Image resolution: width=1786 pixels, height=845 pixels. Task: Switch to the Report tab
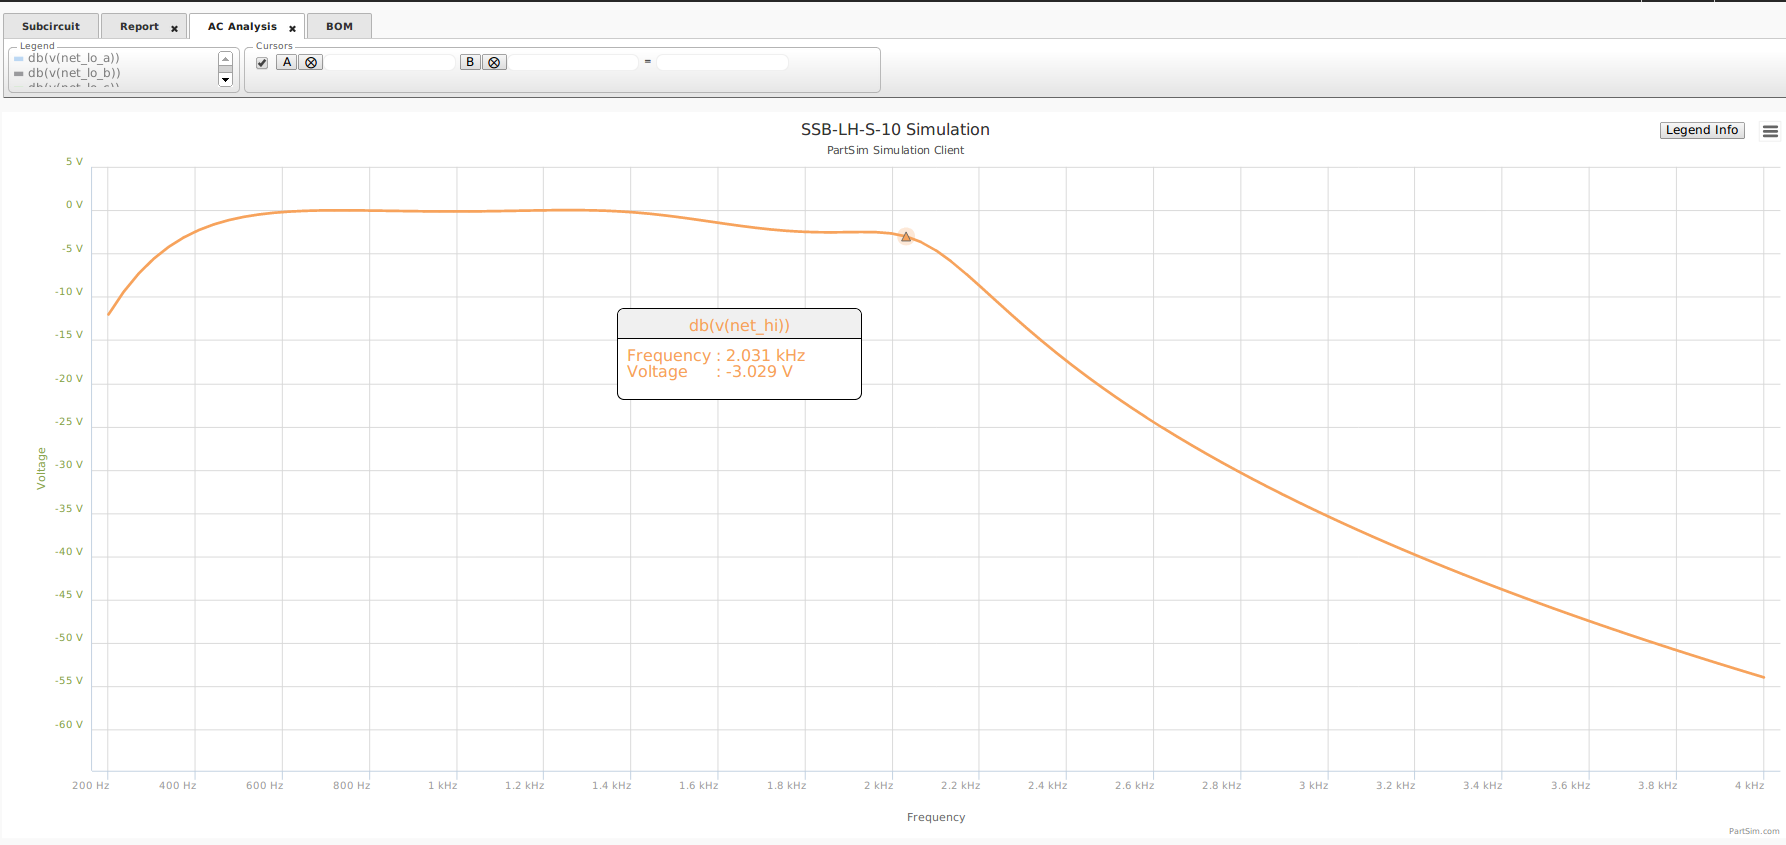139,26
